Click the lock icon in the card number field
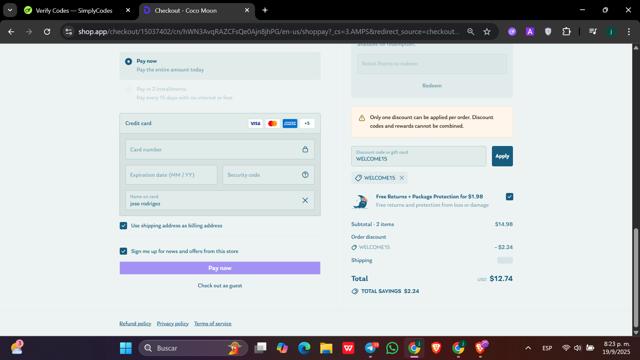Viewport: 640px width, 360px height. [305, 149]
